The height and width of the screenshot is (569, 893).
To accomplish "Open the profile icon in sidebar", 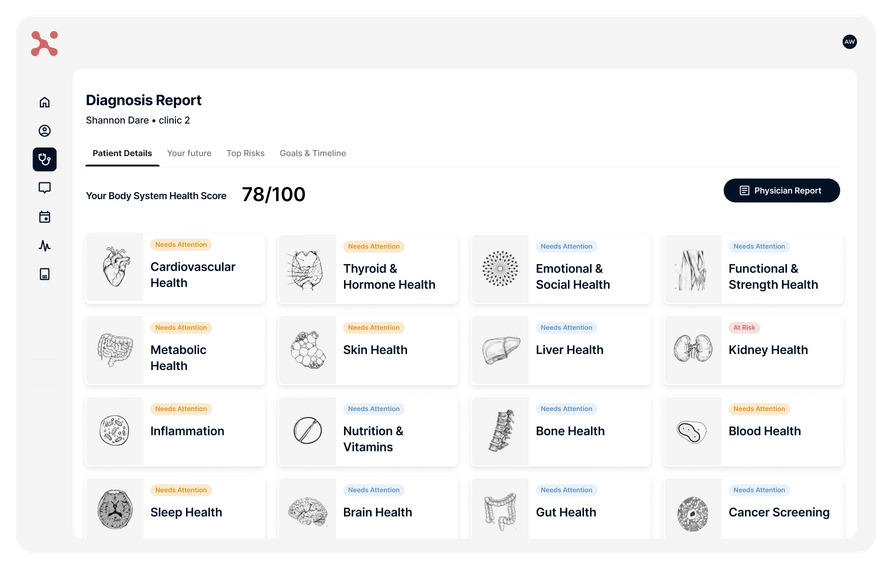I will pos(44,131).
